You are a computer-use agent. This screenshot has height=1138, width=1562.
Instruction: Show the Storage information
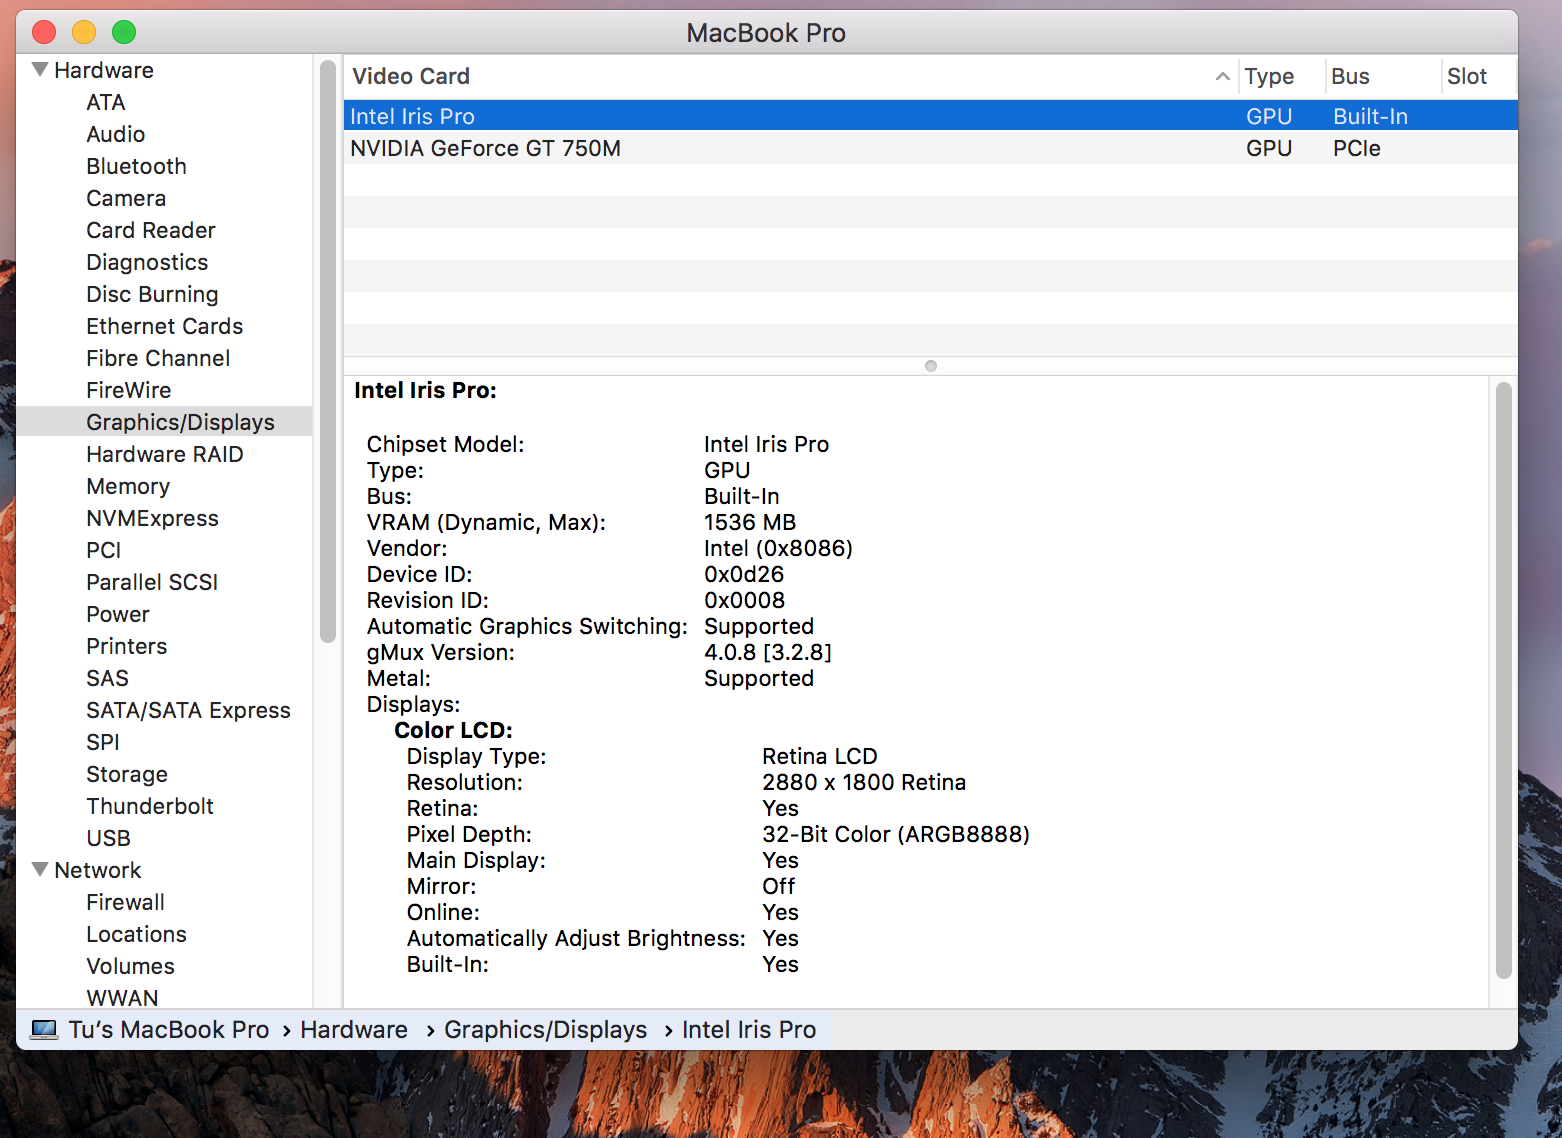127,774
